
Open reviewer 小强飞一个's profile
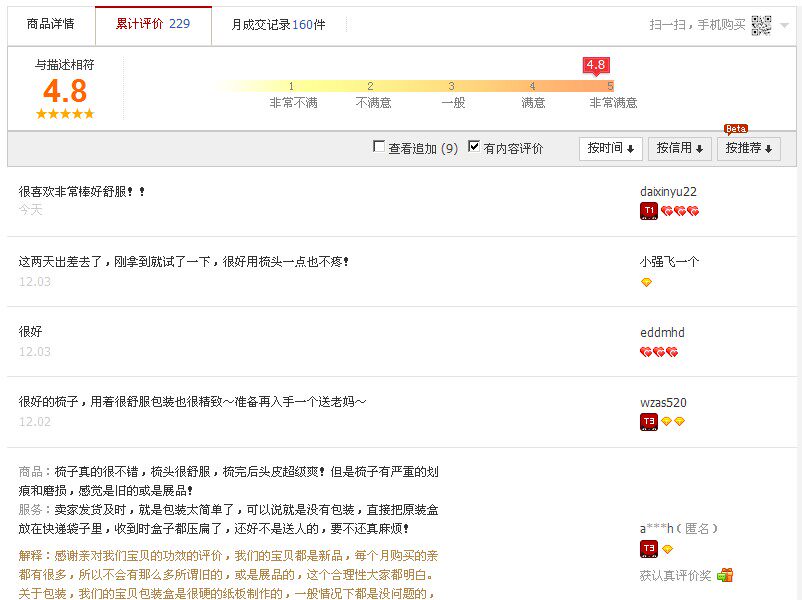669,262
